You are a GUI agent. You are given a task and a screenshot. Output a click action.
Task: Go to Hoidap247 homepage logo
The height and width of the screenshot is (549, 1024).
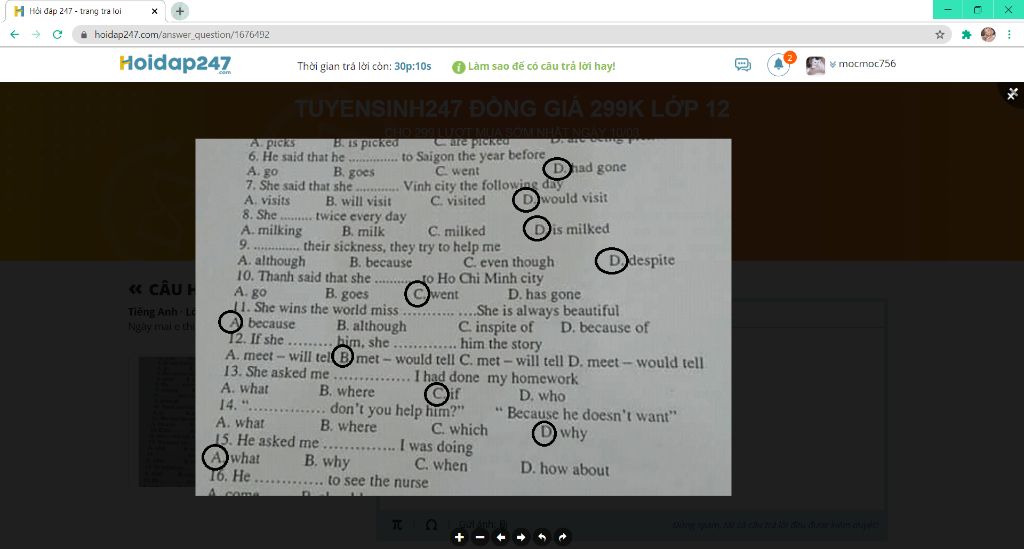pyautogui.click(x=175, y=63)
